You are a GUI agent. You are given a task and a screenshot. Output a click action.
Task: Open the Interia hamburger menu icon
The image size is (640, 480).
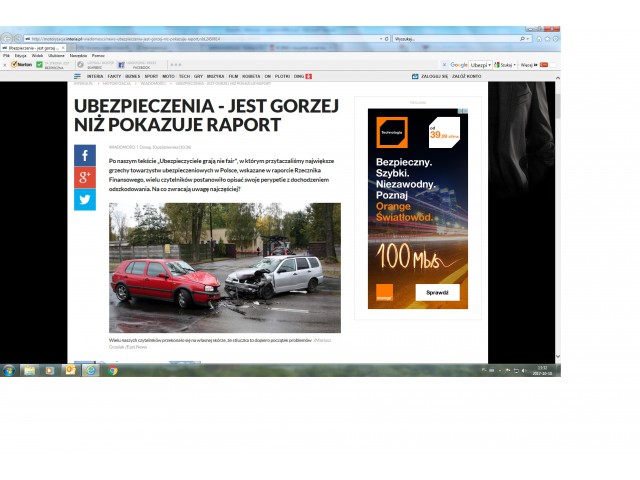78,75
